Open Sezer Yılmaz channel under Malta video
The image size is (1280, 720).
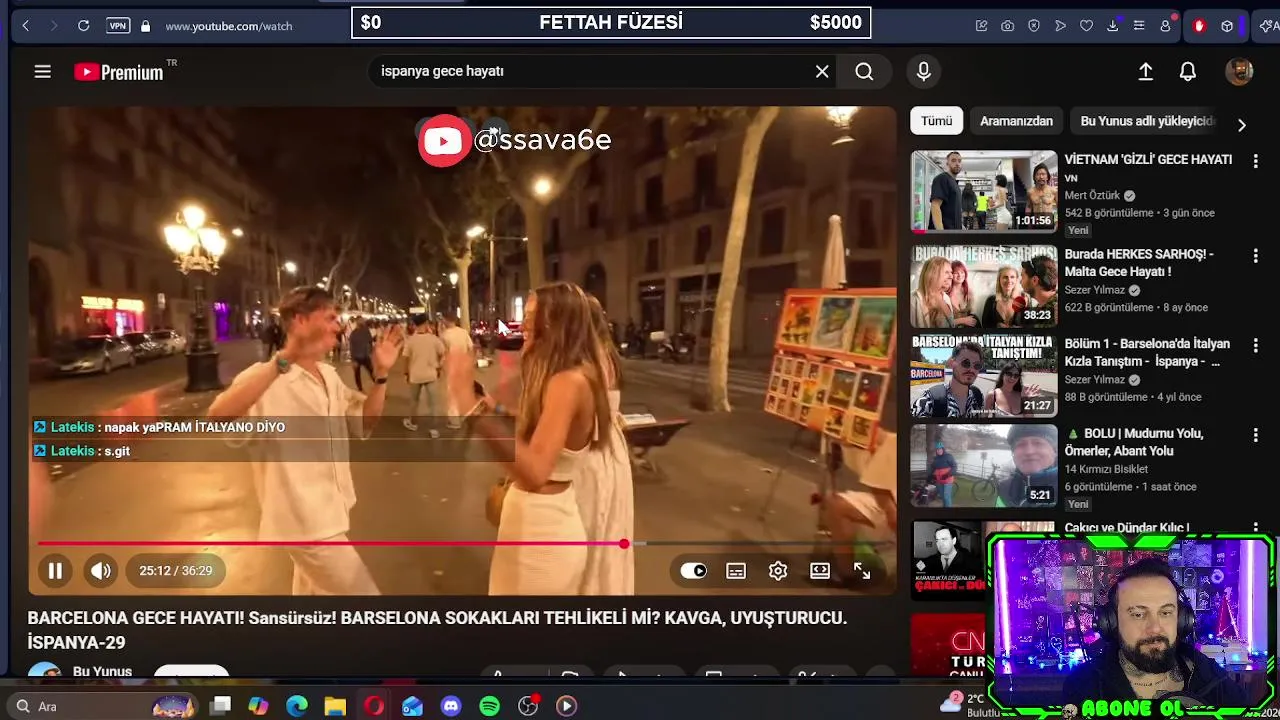tap(1095, 291)
